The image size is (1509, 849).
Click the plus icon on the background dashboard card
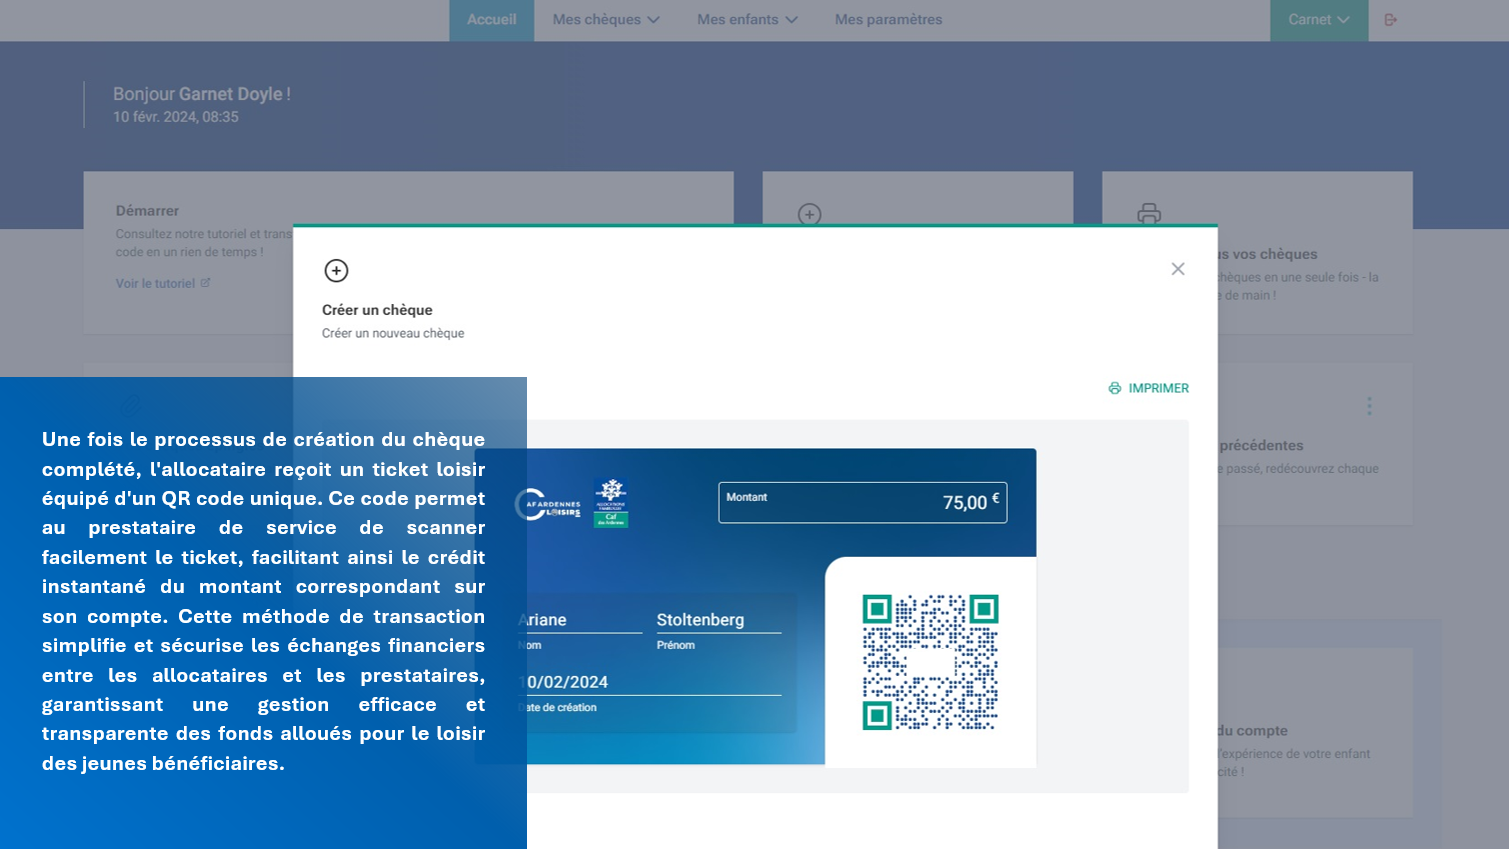[809, 214]
